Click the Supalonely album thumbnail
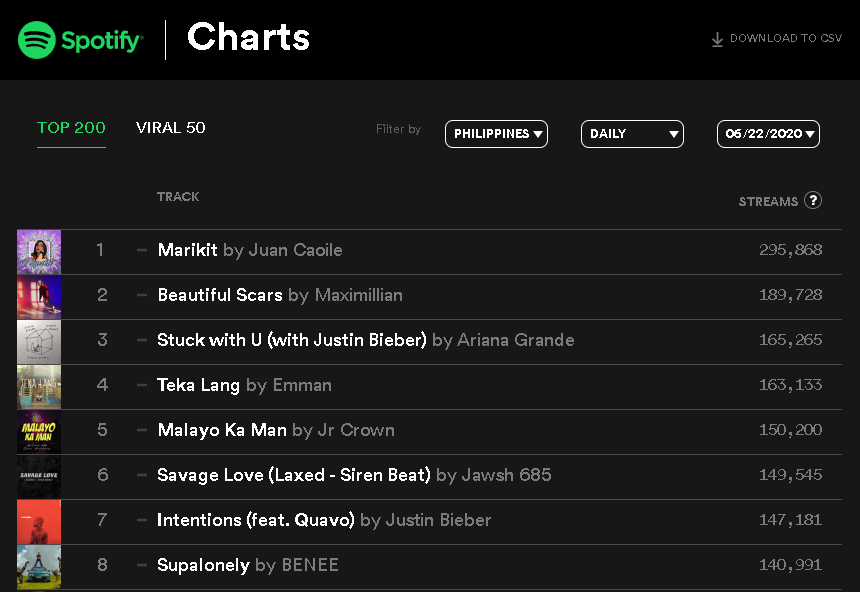The width and height of the screenshot is (860, 592). pyautogui.click(x=39, y=567)
